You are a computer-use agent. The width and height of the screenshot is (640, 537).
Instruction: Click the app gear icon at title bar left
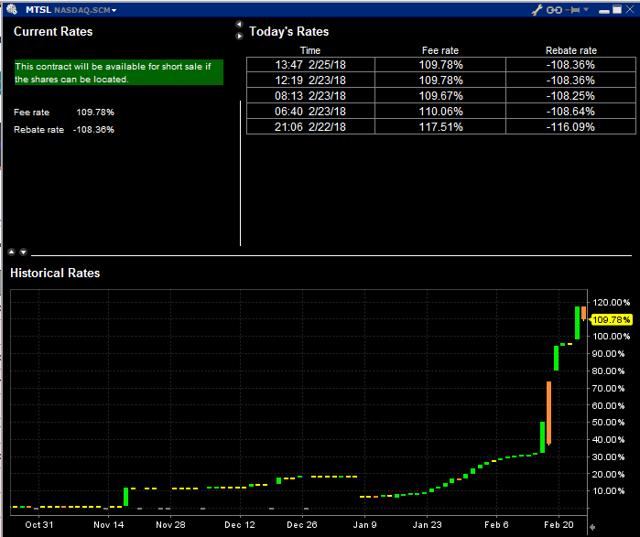click(x=12, y=9)
